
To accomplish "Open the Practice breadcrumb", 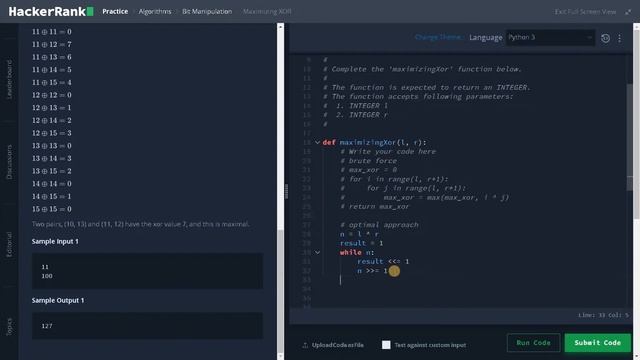I will 115,11.
